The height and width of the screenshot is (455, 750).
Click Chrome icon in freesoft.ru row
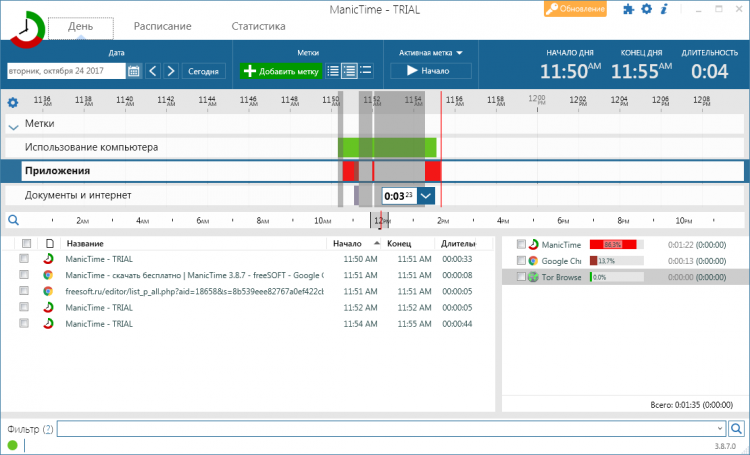click(x=48, y=291)
